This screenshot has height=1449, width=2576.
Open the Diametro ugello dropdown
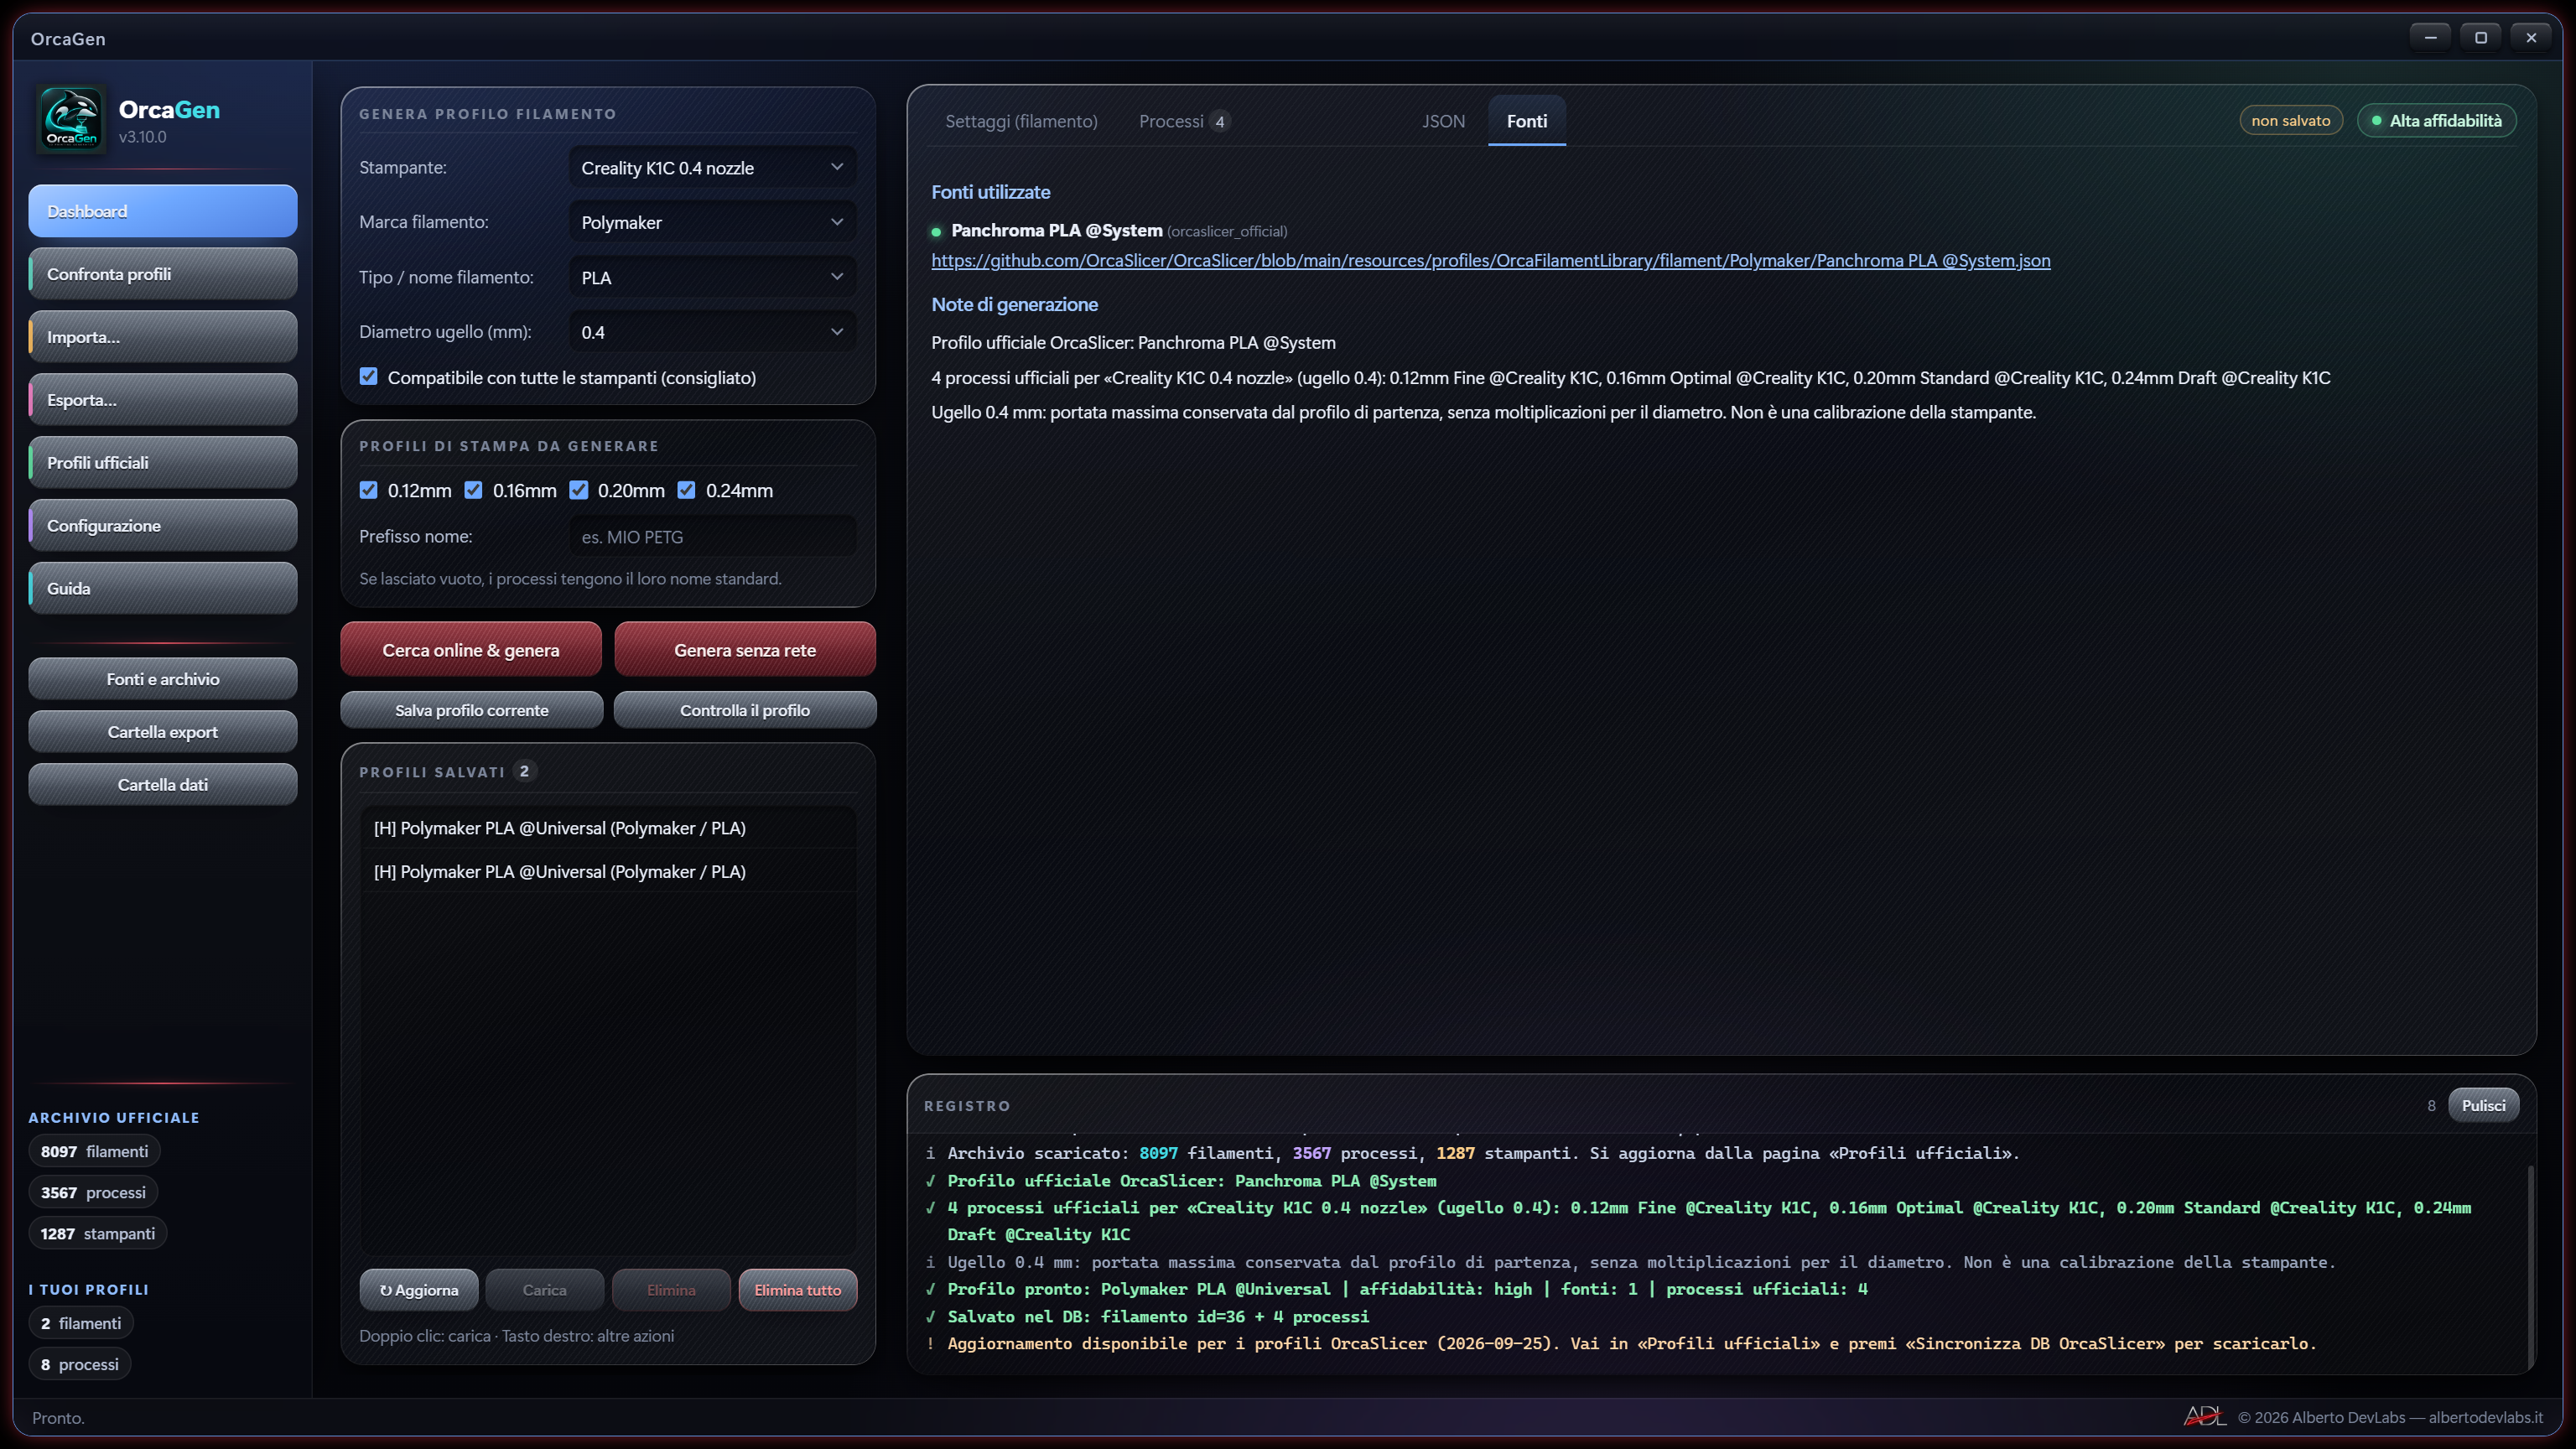(x=712, y=332)
